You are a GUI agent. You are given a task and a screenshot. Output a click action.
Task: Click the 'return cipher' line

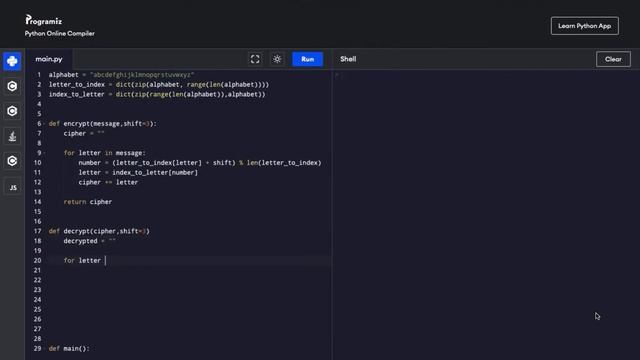(x=88, y=202)
